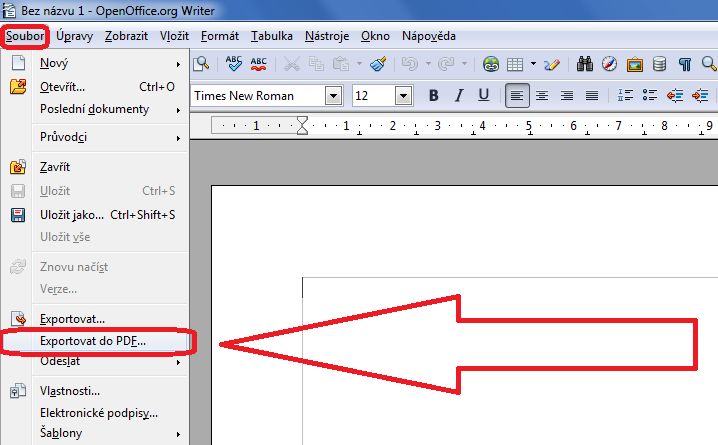
Task: Choose Uložit jako... menu entry
Action: (95, 215)
